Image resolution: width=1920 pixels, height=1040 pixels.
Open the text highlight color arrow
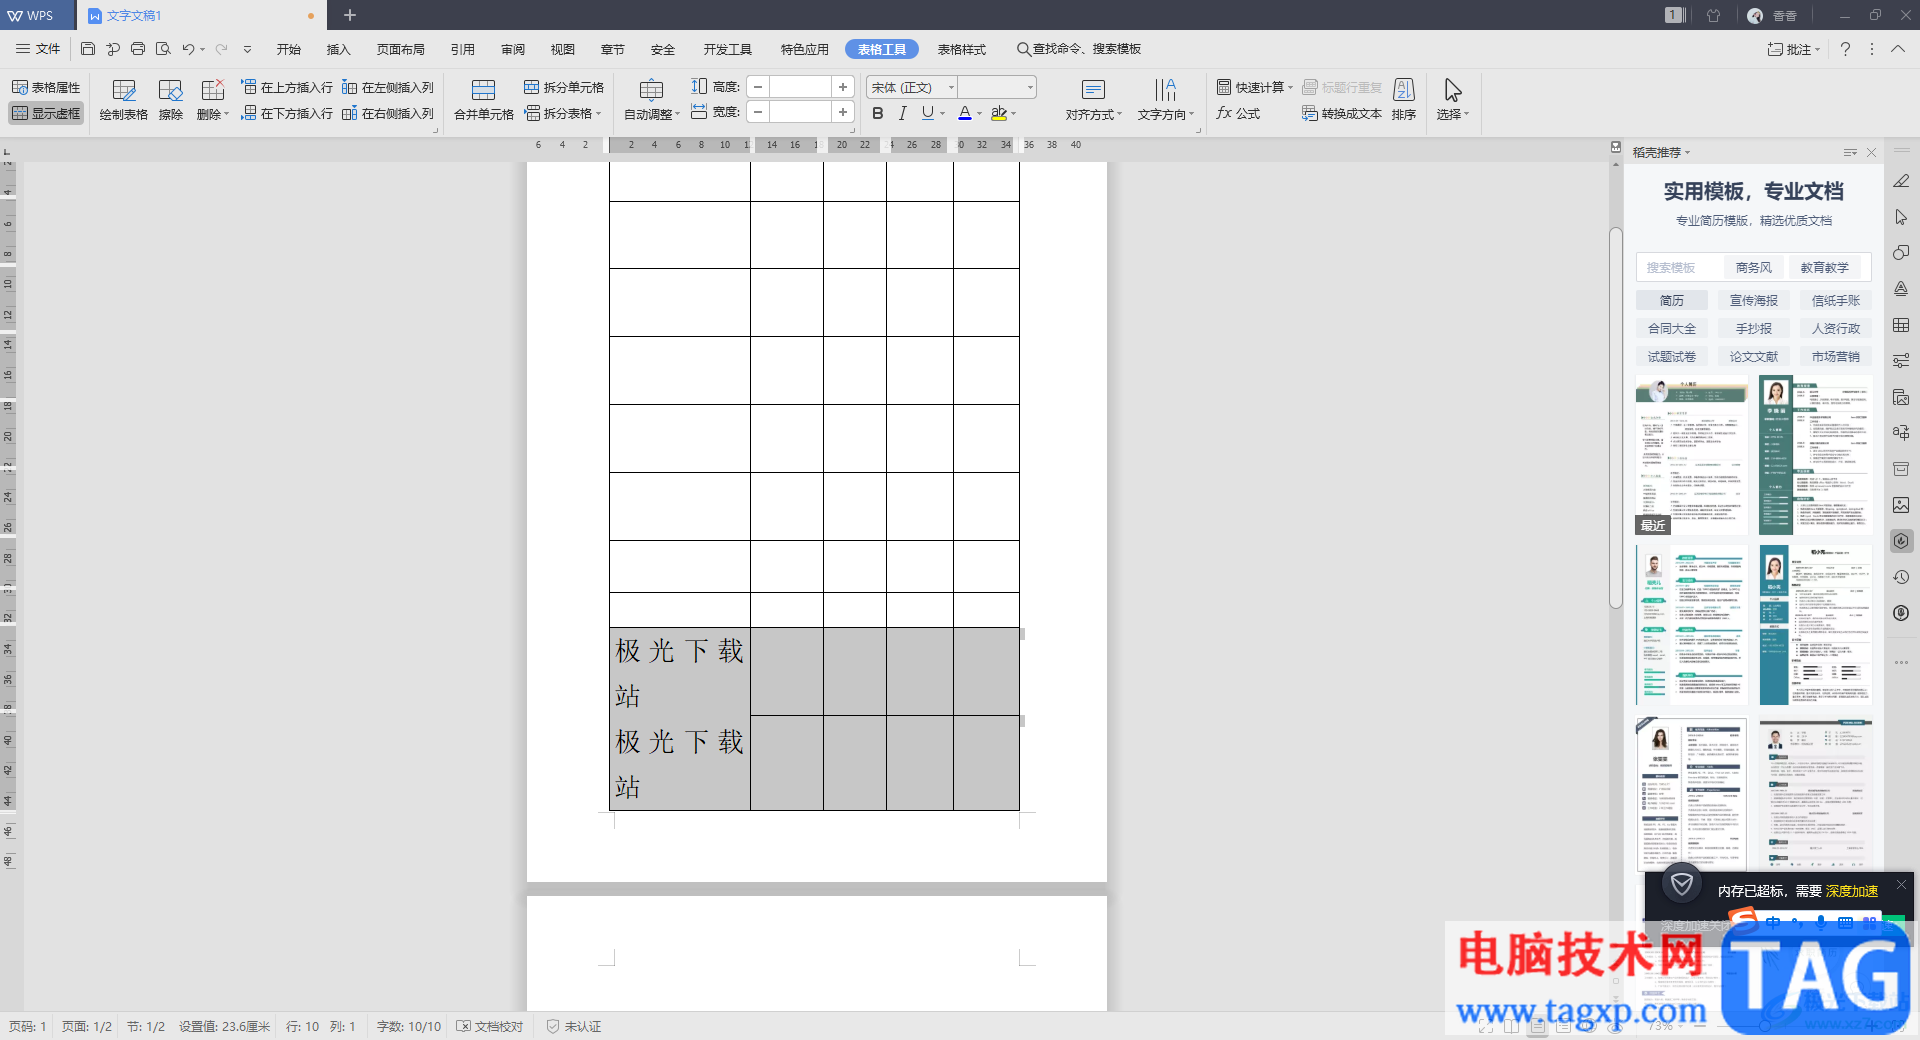(x=1014, y=114)
